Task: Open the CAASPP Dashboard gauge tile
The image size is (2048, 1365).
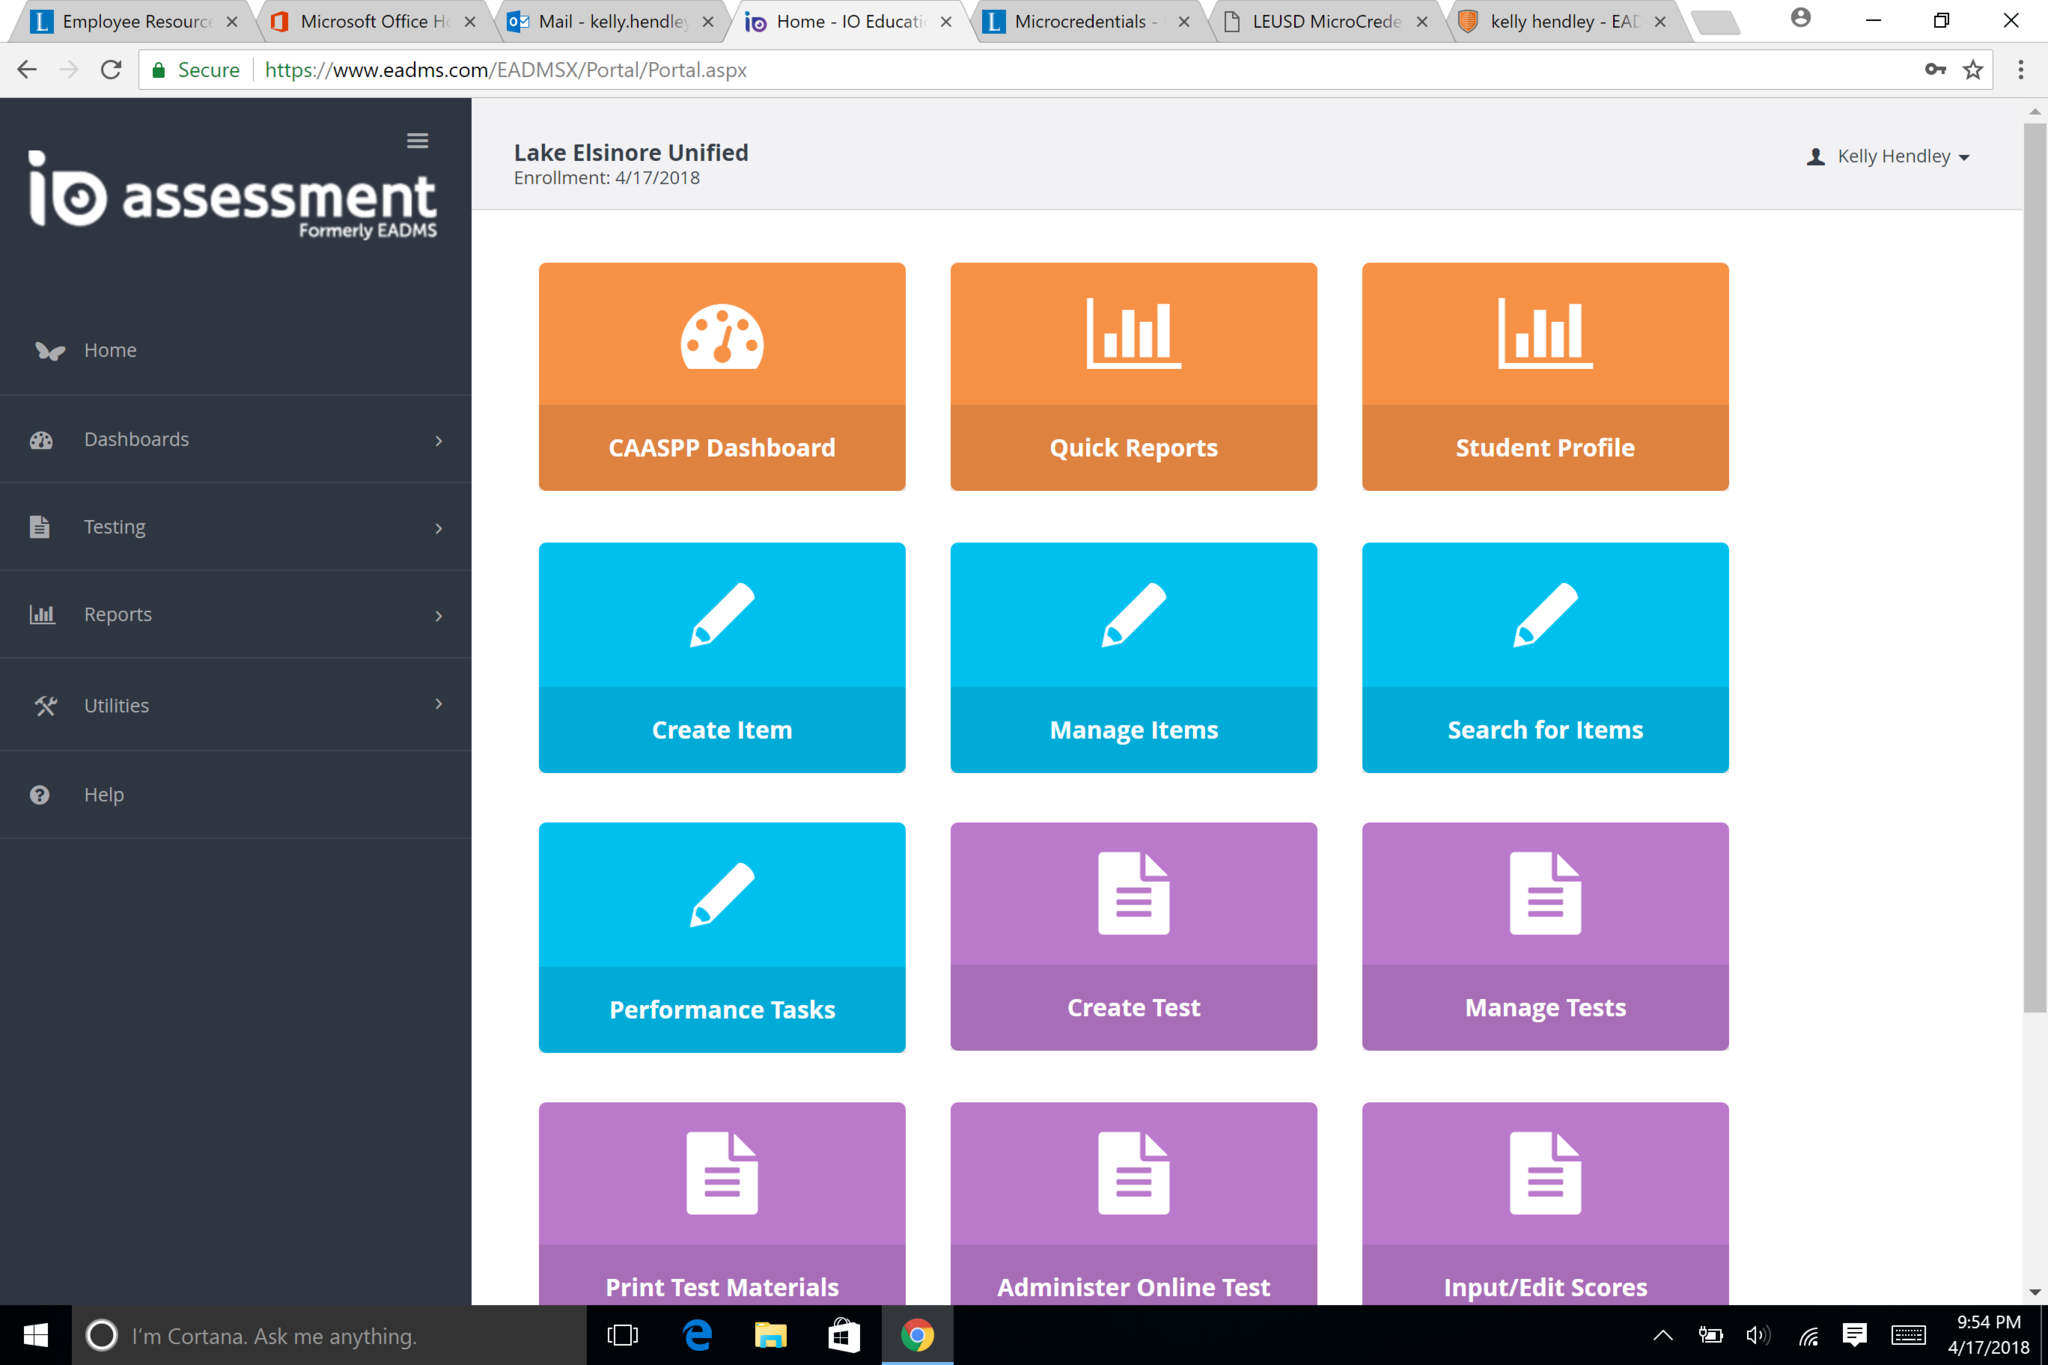Action: [721, 376]
